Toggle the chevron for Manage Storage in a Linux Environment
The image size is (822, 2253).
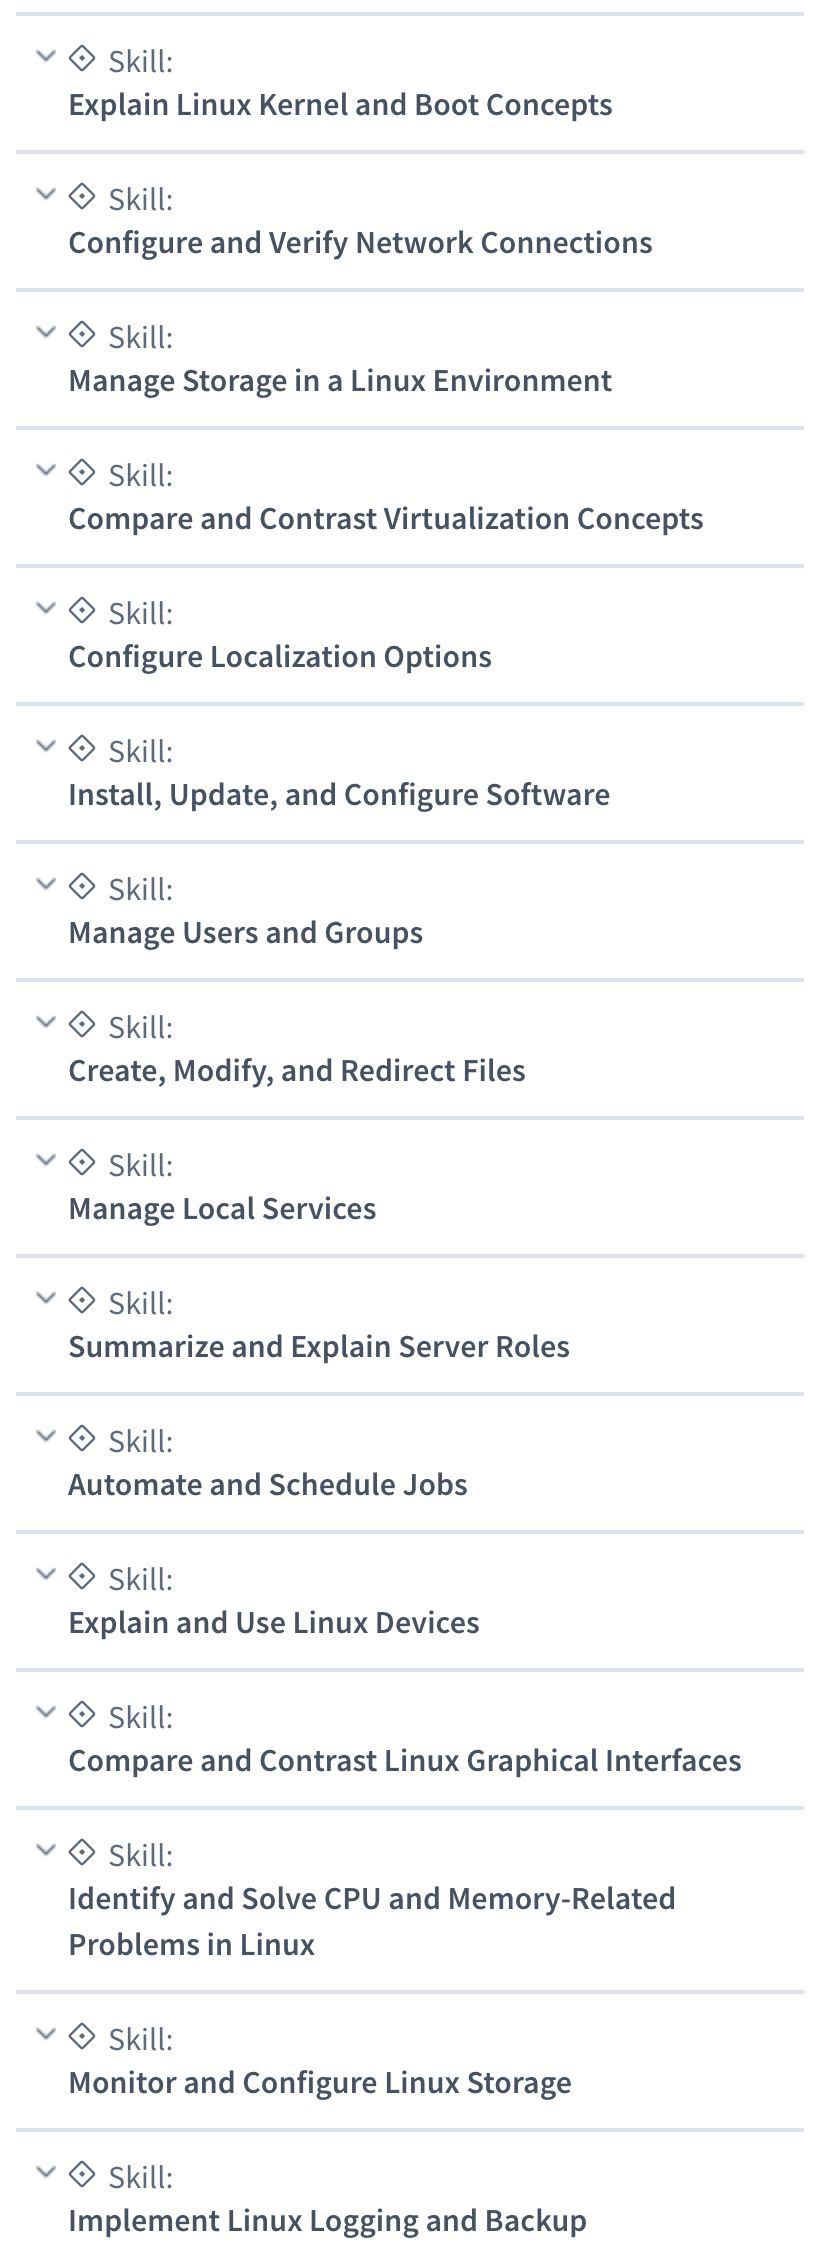coord(45,332)
